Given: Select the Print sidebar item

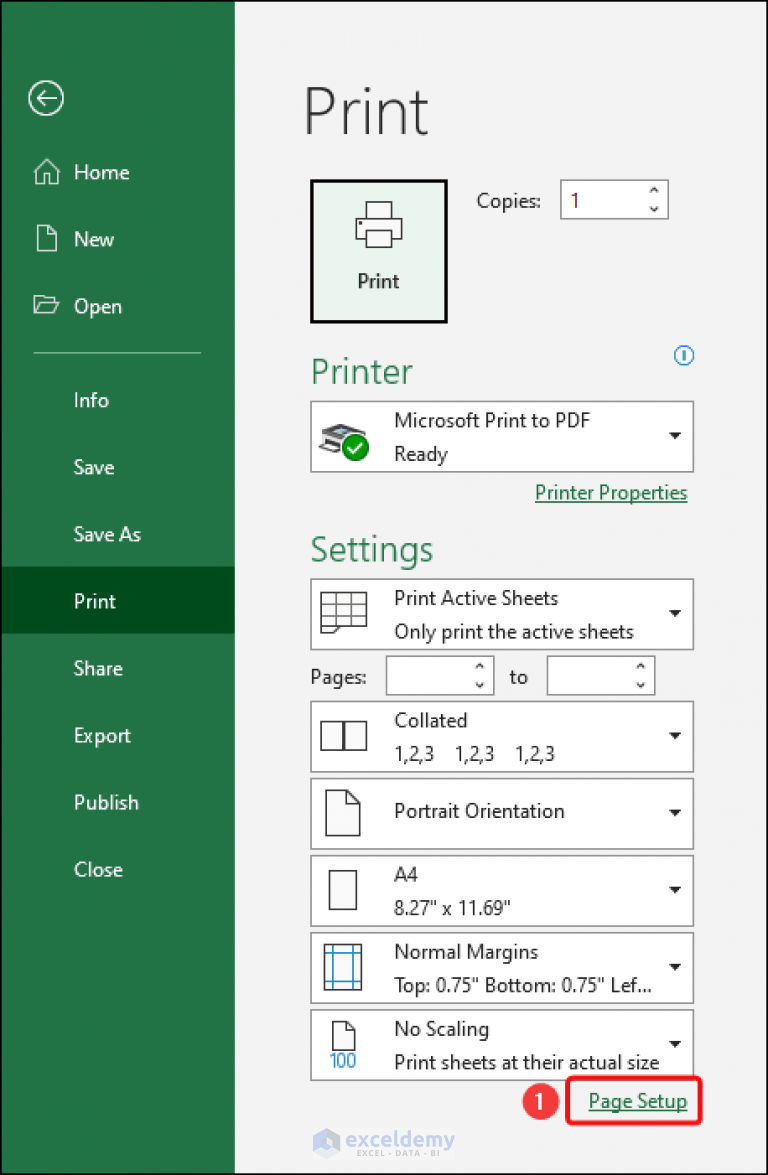Looking at the screenshot, I should pyautogui.click(x=118, y=601).
